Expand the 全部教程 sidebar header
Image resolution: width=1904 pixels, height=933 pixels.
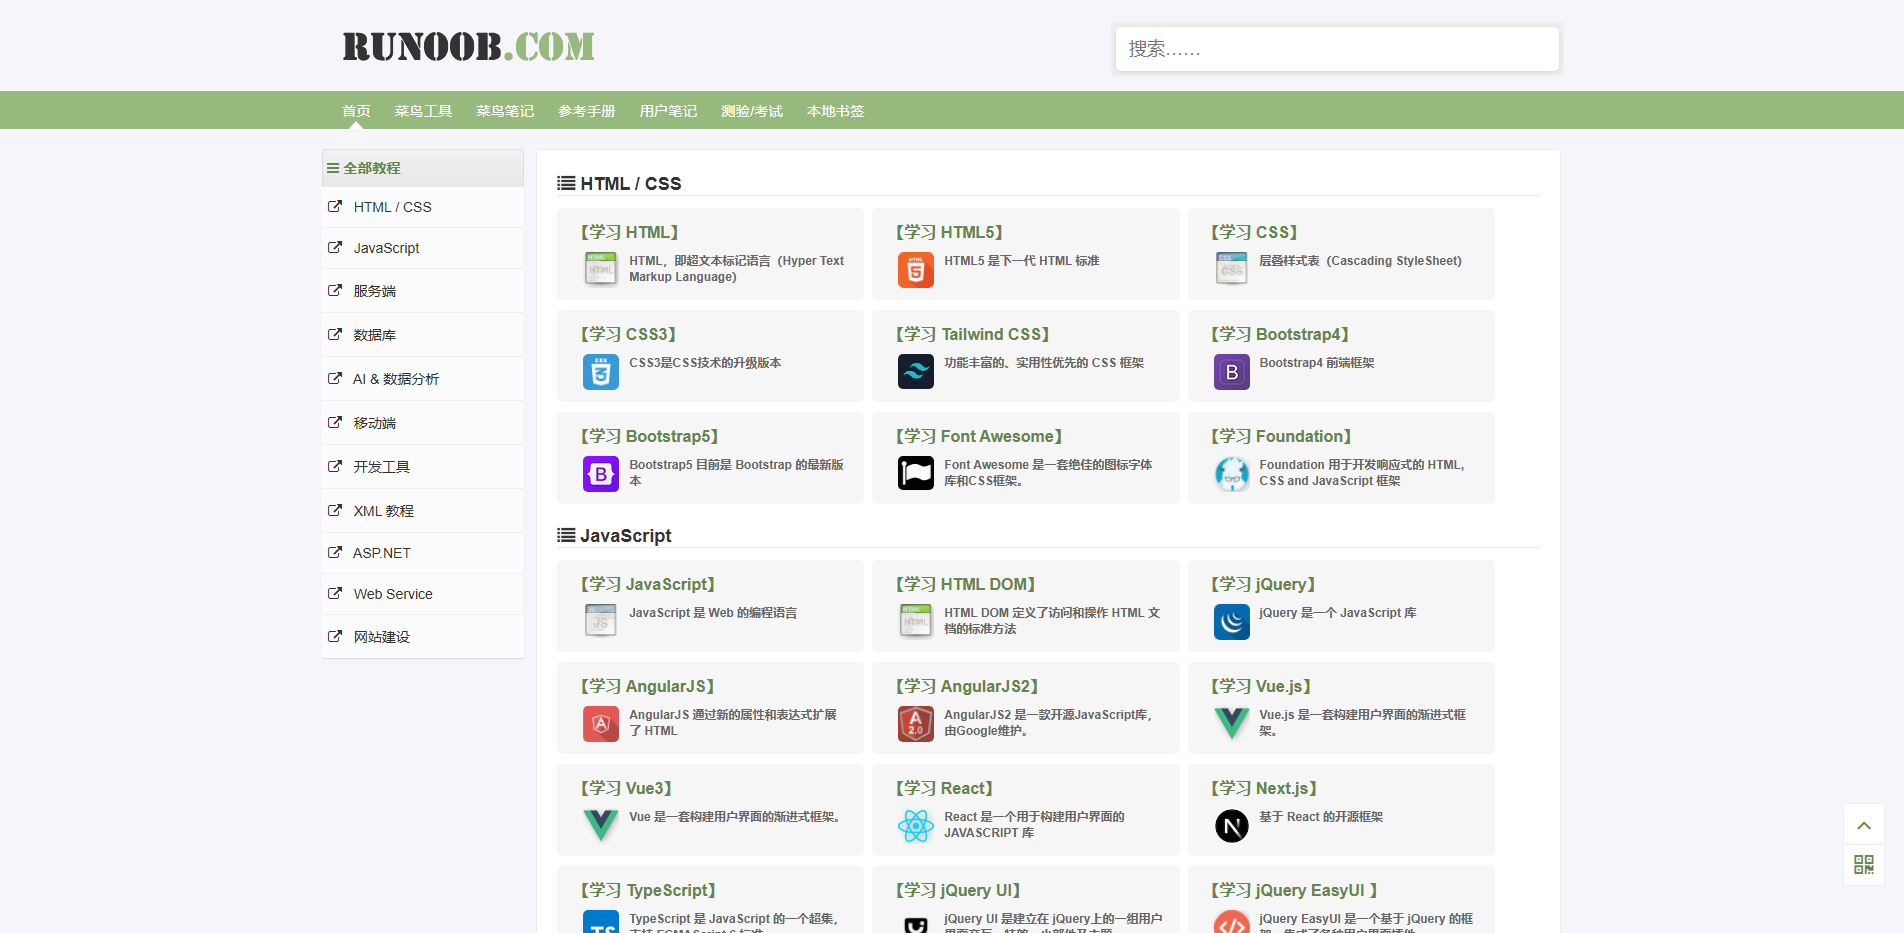422,168
